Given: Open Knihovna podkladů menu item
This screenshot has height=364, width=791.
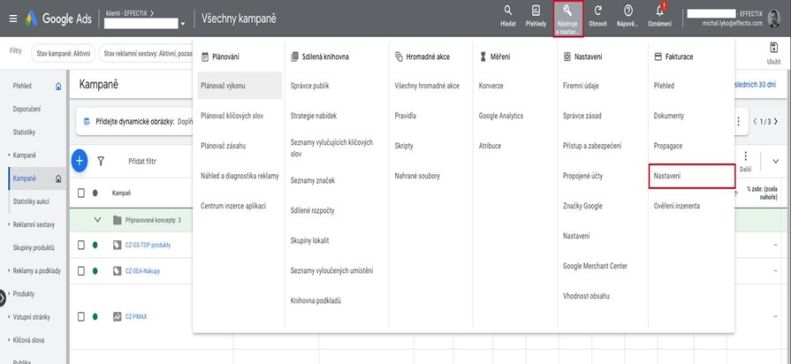Looking at the screenshot, I should (x=316, y=300).
